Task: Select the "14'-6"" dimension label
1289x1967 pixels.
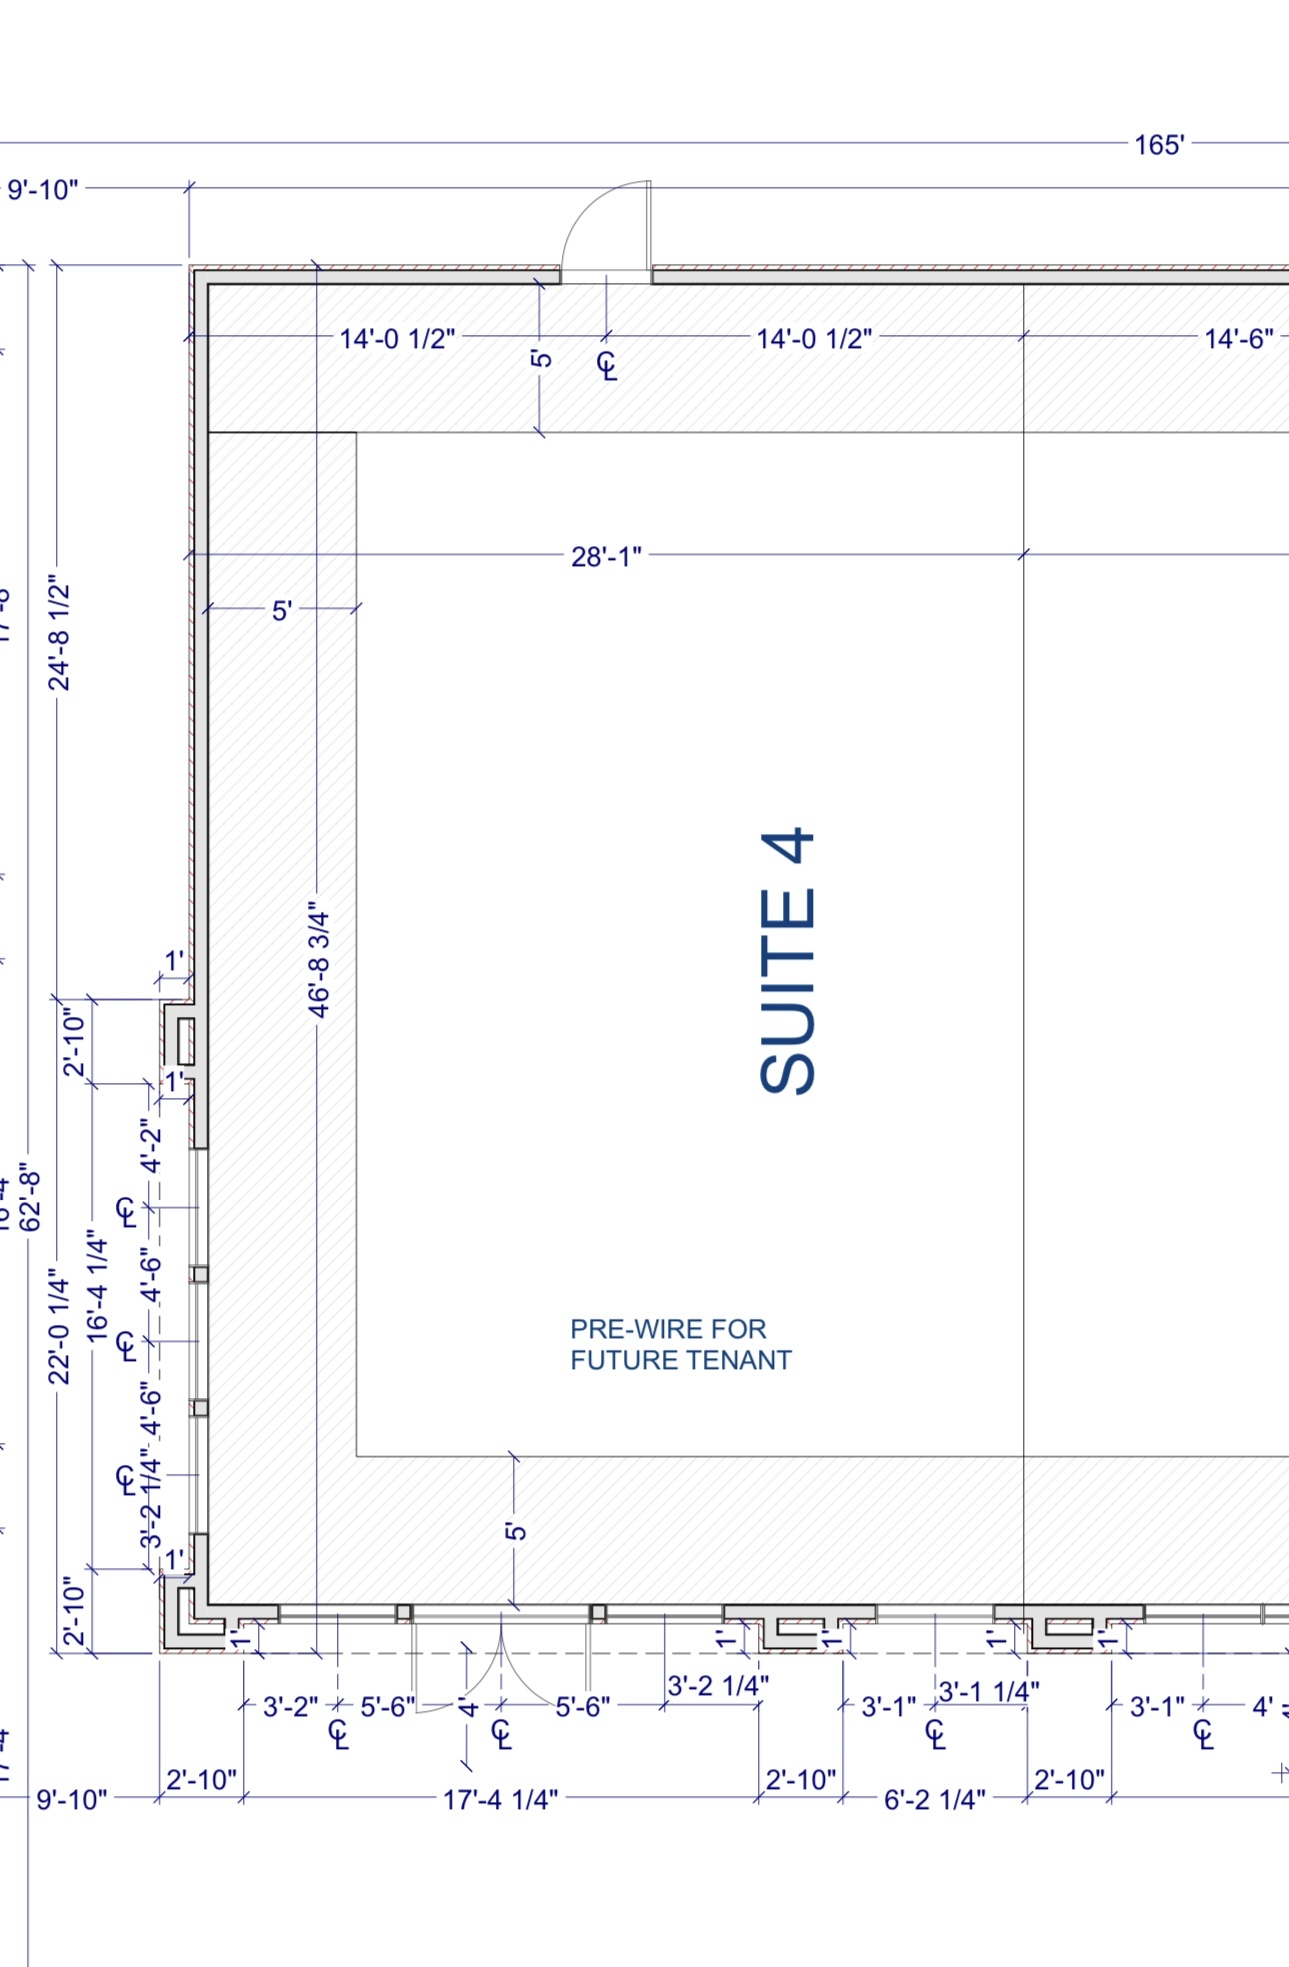Action: 1239,339
